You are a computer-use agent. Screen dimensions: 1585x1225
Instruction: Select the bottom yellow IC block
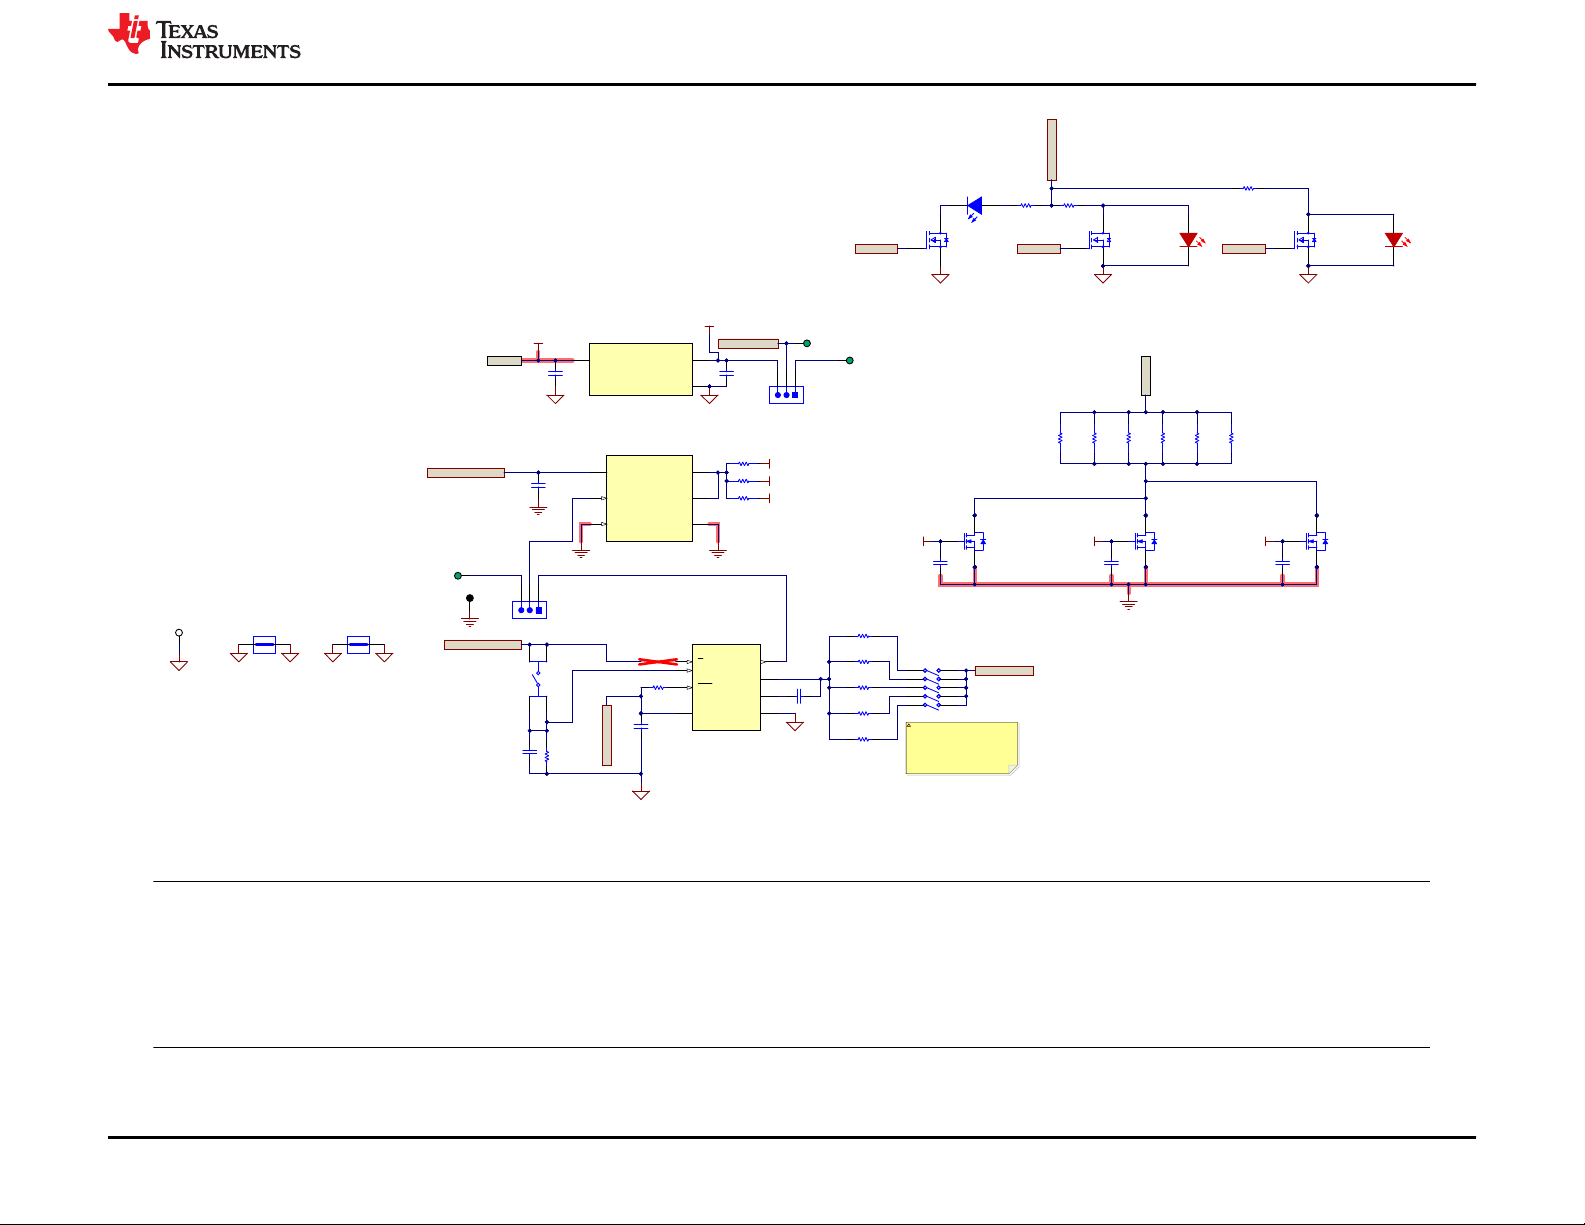726,687
